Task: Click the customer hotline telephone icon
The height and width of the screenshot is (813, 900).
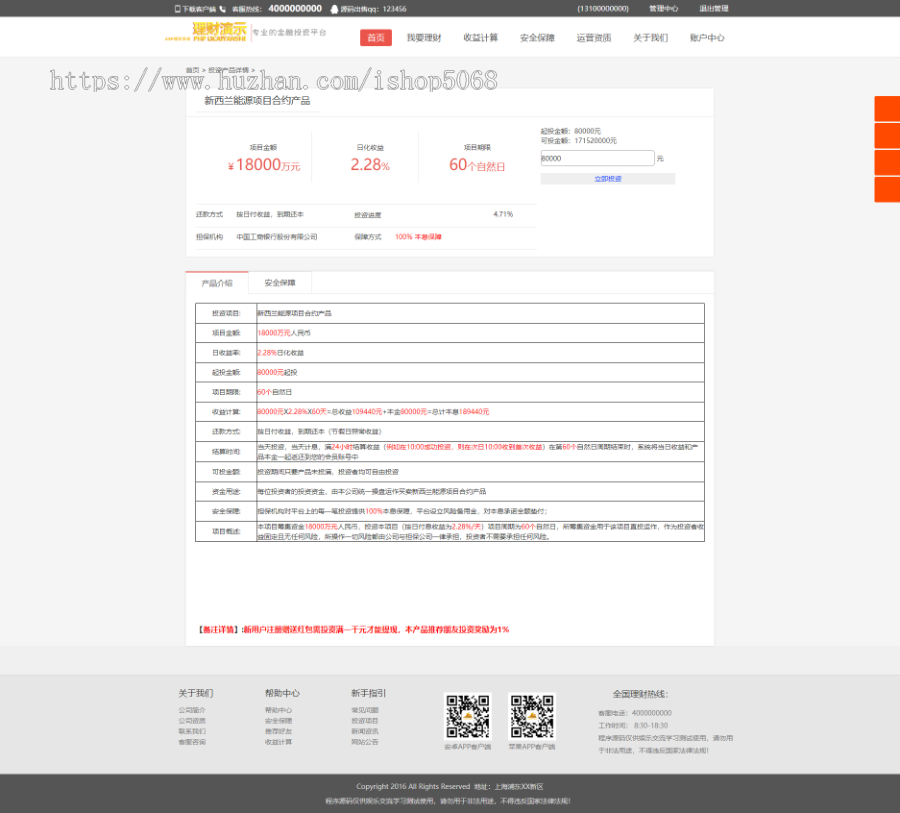Action: click(x=222, y=8)
